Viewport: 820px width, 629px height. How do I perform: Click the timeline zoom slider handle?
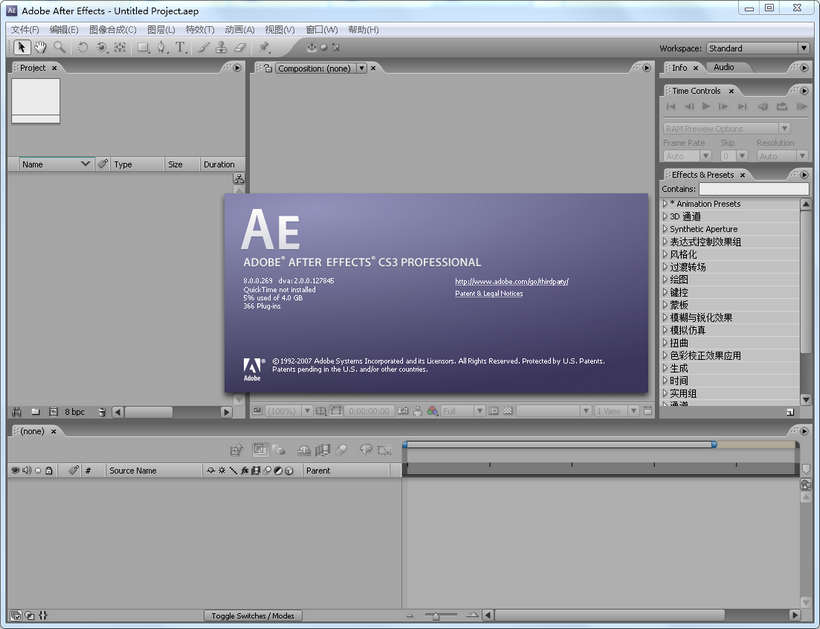[x=436, y=616]
